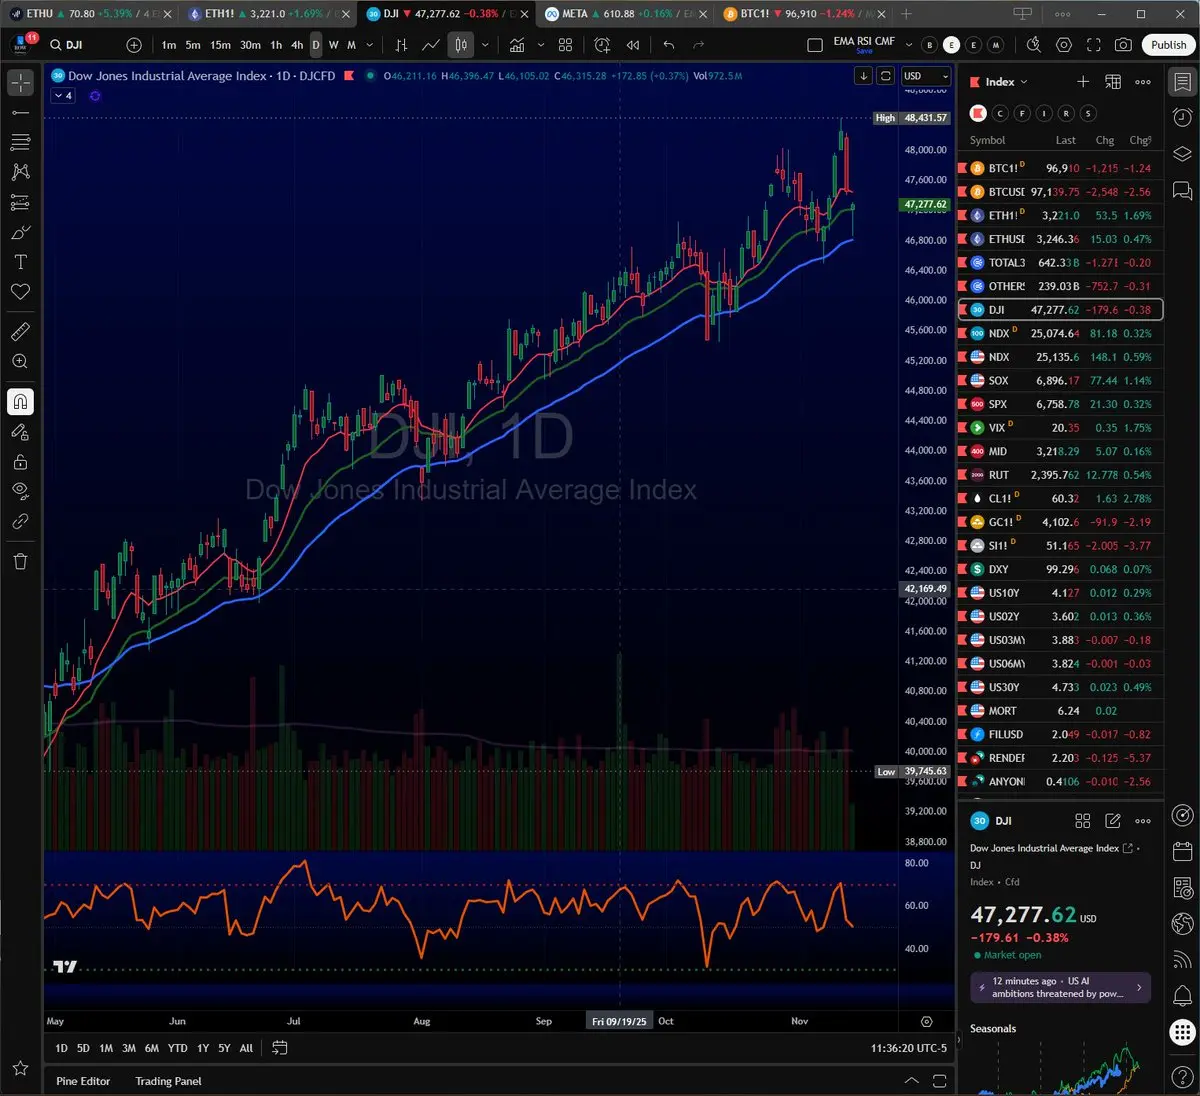Open the USD currency dropdown
The image size is (1200, 1096).
(925, 76)
